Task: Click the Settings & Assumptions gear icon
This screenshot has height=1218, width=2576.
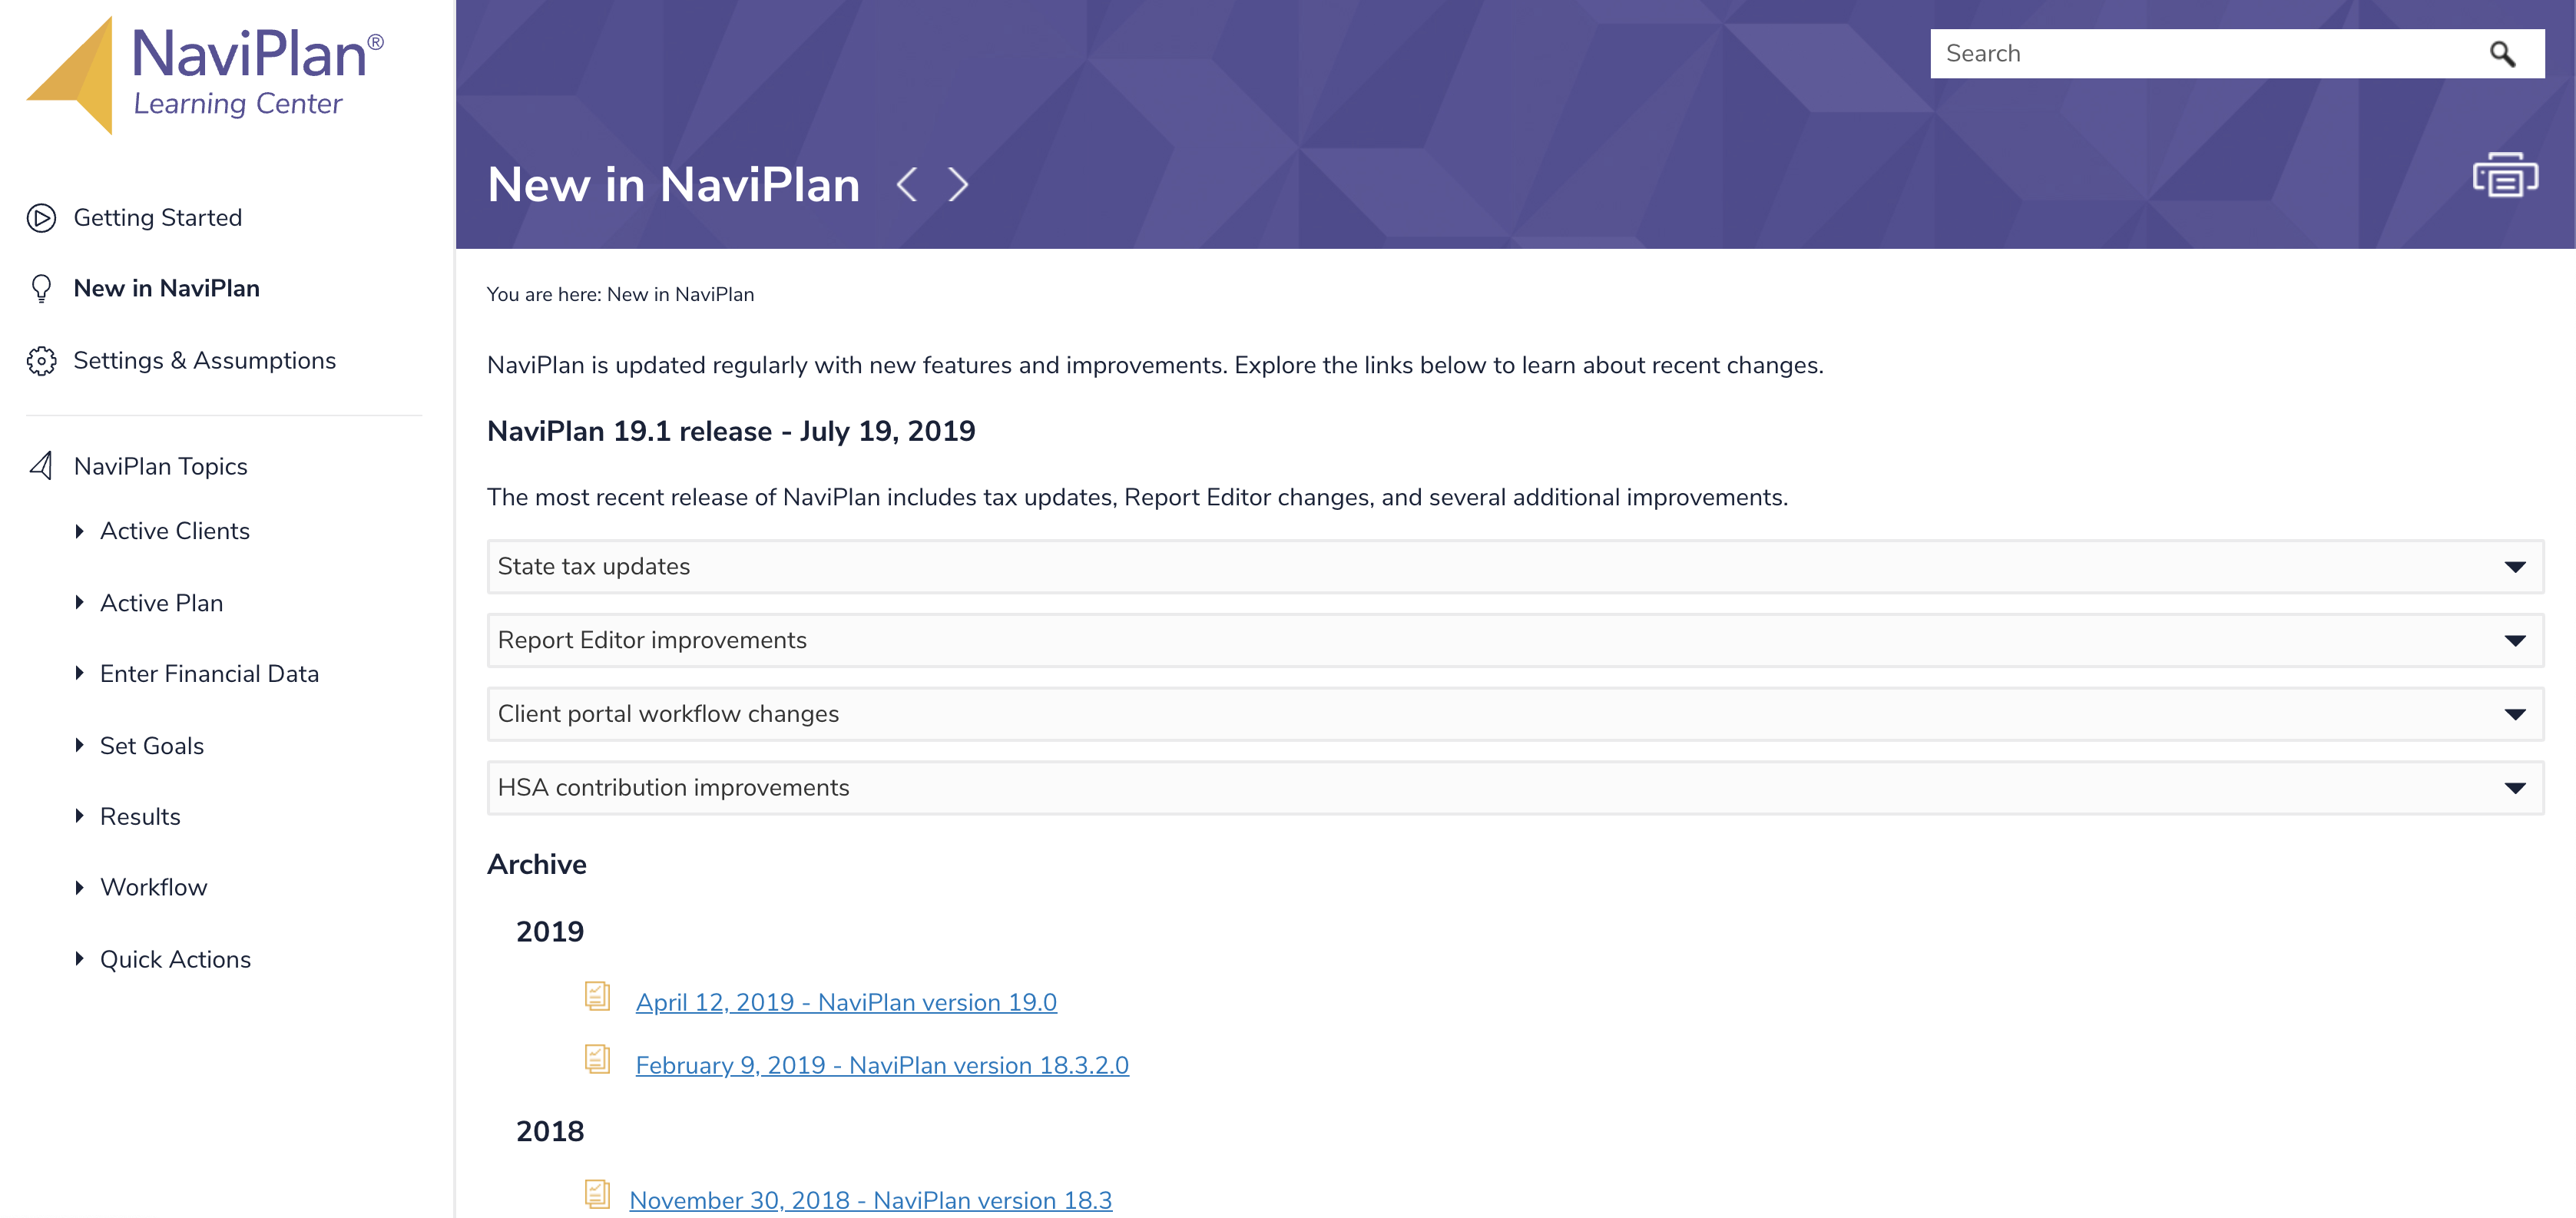Action: [41, 361]
